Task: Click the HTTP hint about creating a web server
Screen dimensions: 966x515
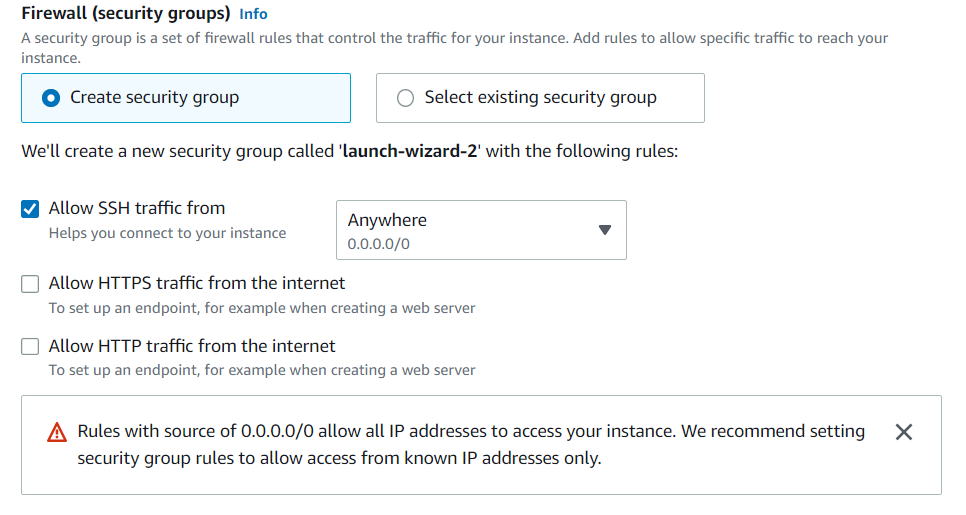Action: click(x=262, y=370)
